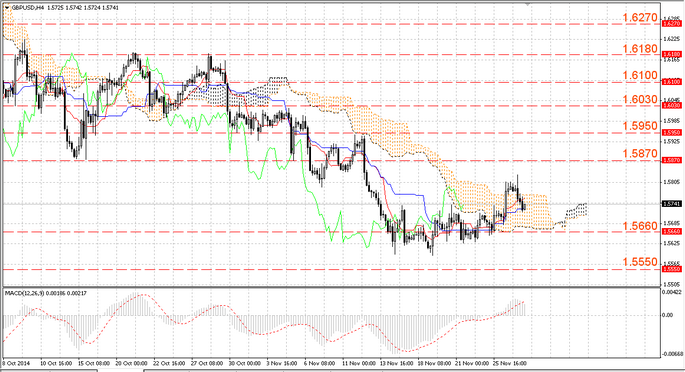
Task: Click the 20 Oct 00:00 time axis label
Action: (x=131, y=363)
